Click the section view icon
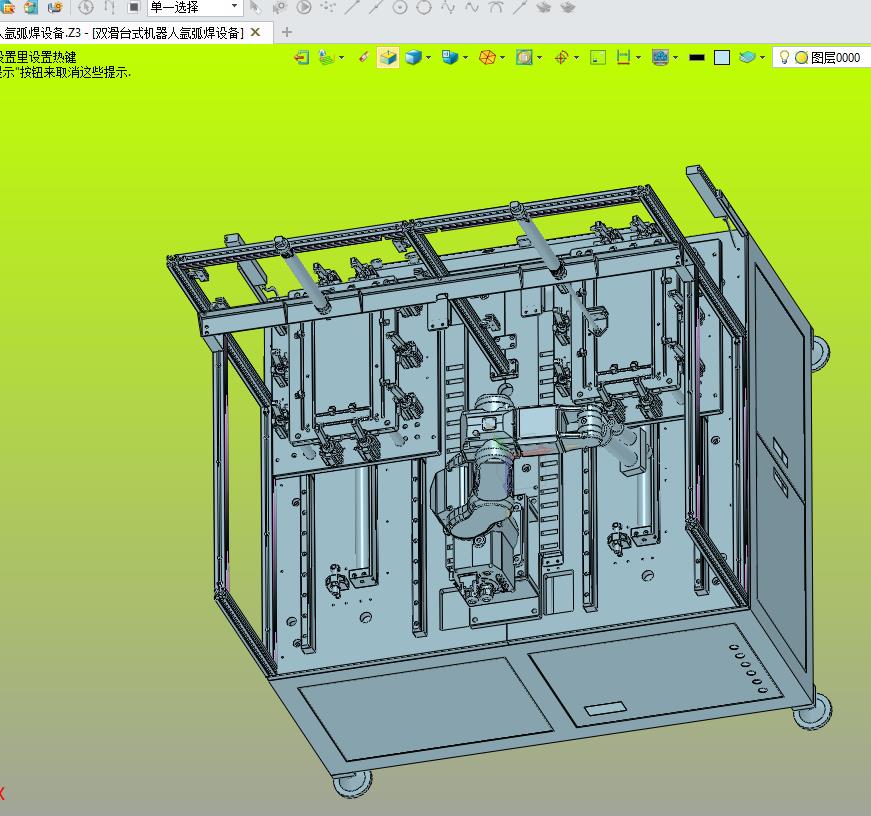 coord(524,57)
